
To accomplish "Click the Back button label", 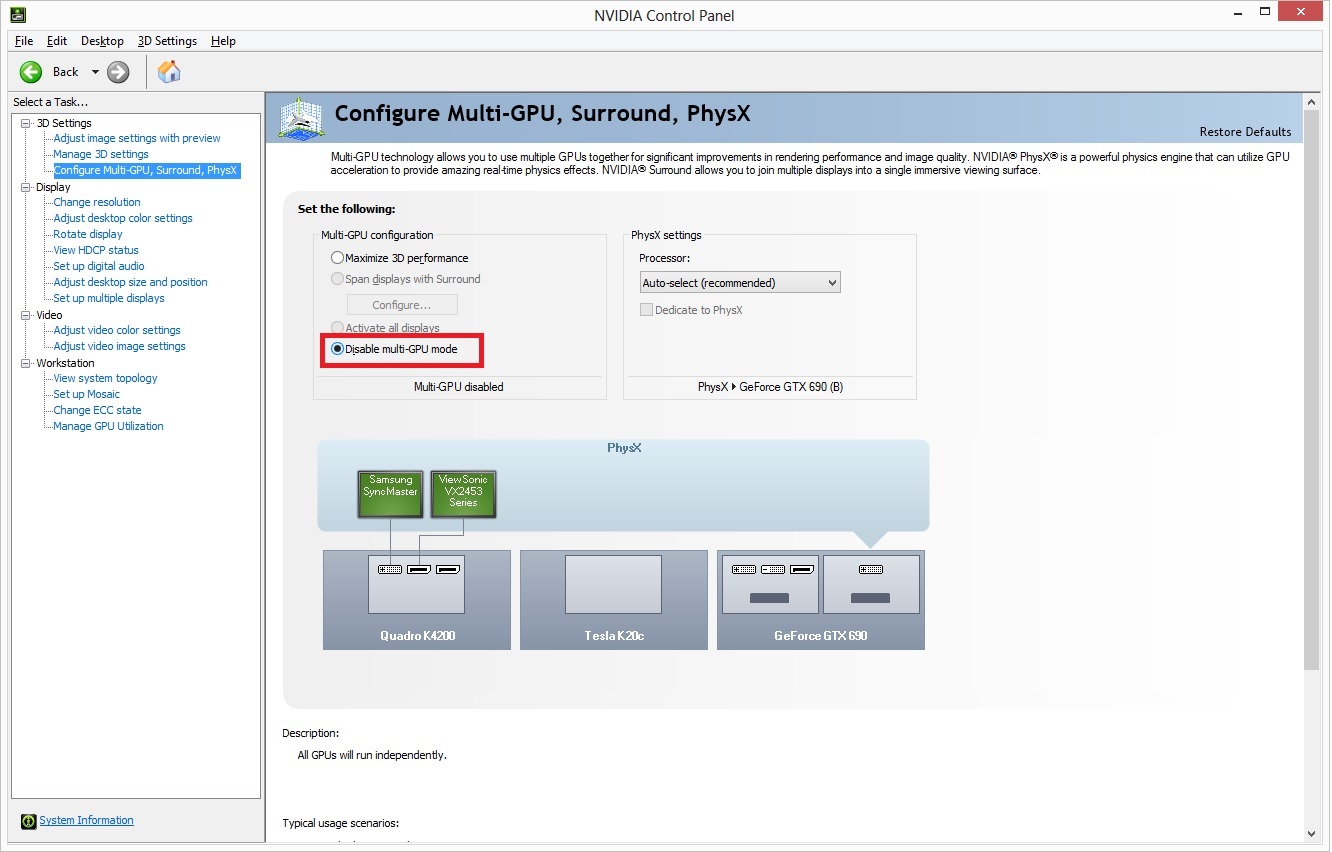I will pyautogui.click(x=66, y=72).
